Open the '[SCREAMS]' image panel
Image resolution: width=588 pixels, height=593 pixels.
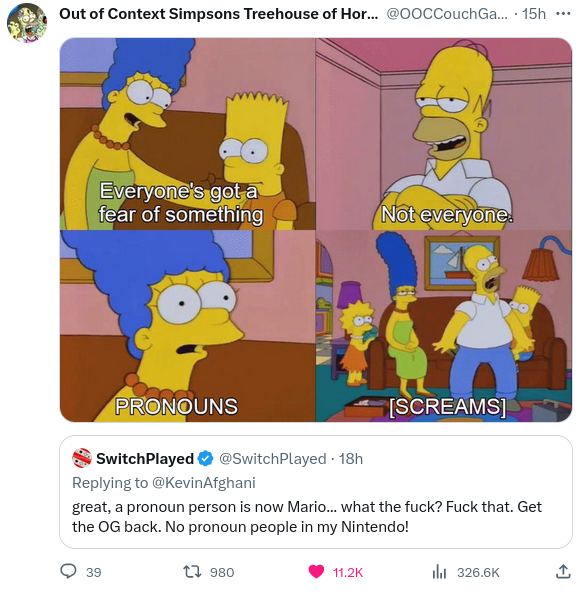444,326
